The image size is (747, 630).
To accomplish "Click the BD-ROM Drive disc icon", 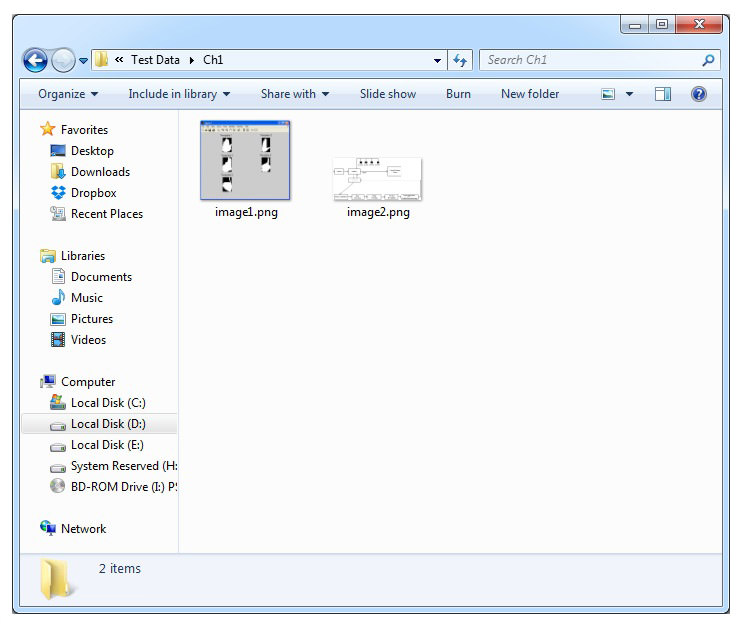I will click(x=58, y=486).
